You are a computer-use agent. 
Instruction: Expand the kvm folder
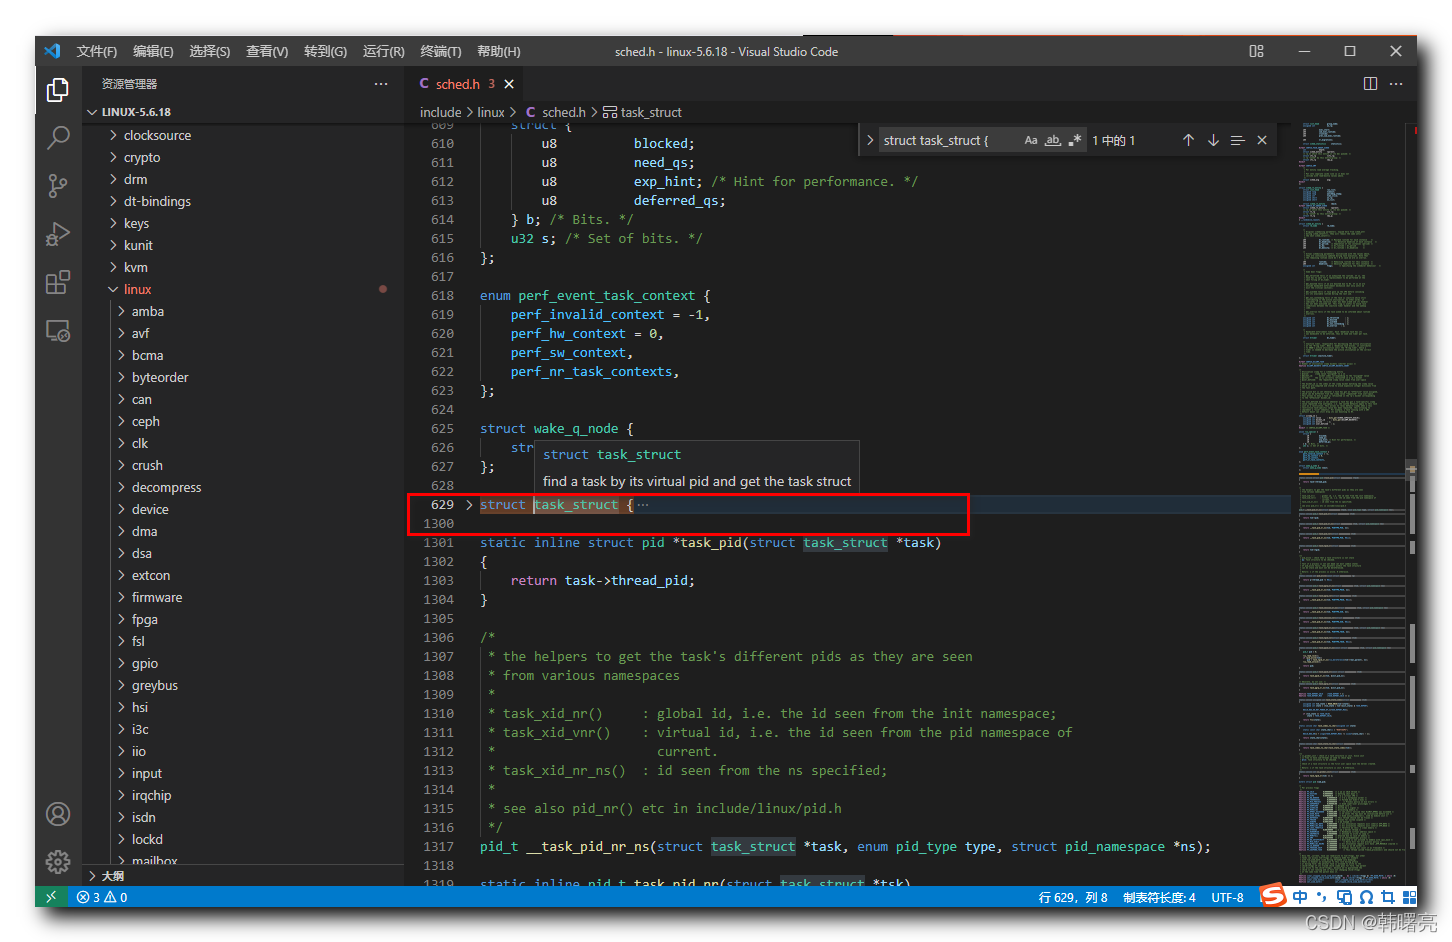tap(136, 267)
